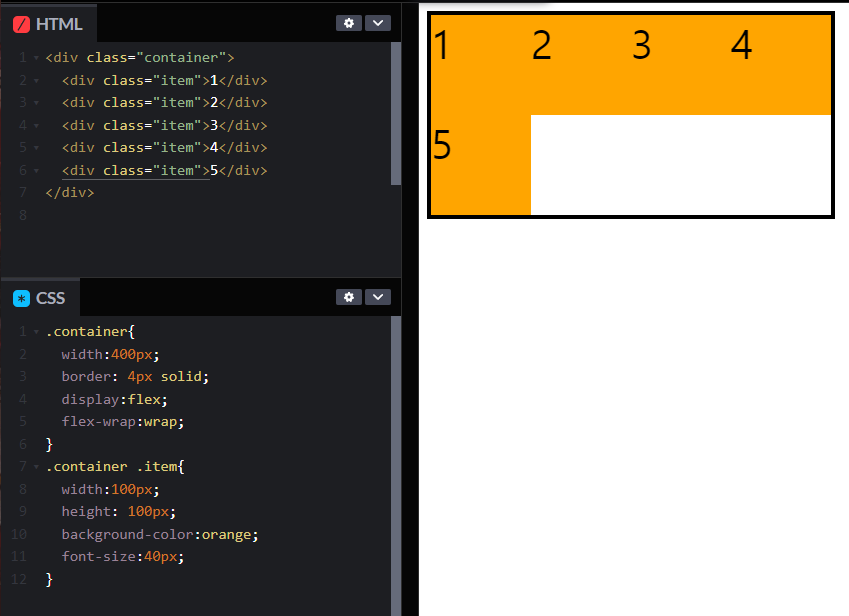Click the item 5 div code line
This screenshot has width=849, height=616.
[x=165, y=170]
